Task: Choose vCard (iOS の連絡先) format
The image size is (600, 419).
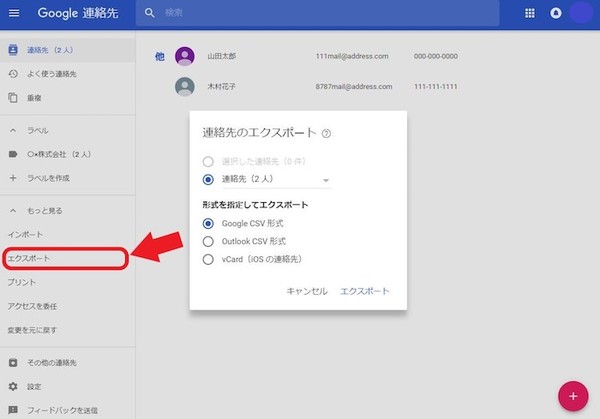Action: 208,259
